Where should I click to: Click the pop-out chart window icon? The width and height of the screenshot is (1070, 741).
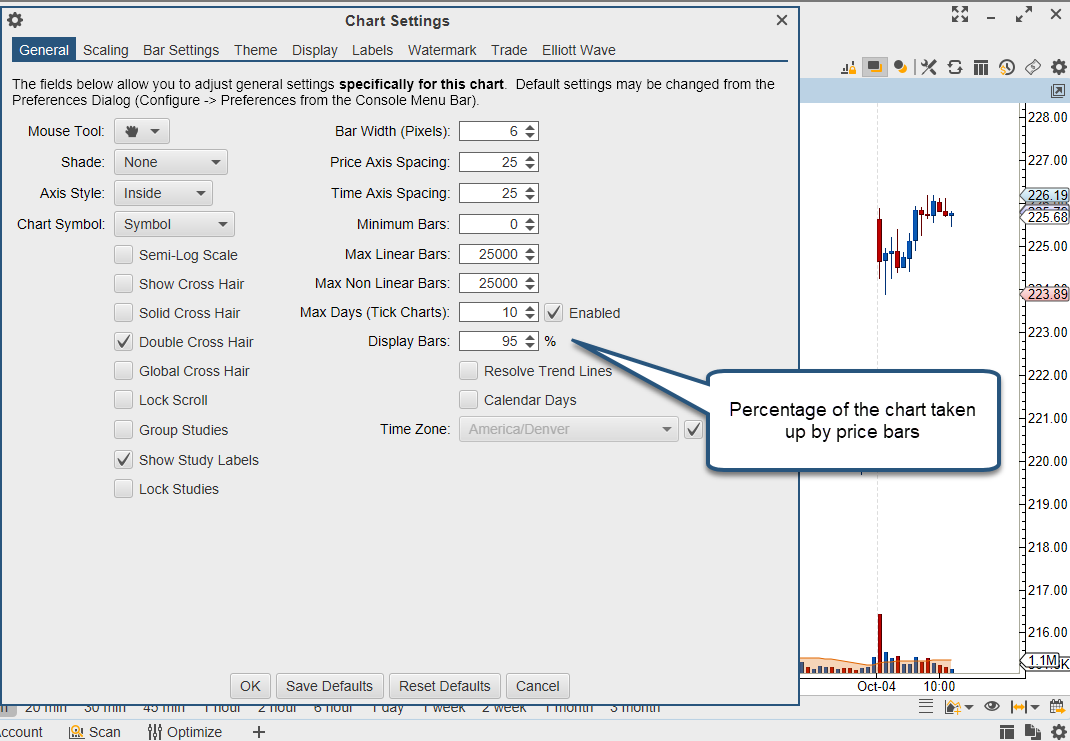point(1058,91)
